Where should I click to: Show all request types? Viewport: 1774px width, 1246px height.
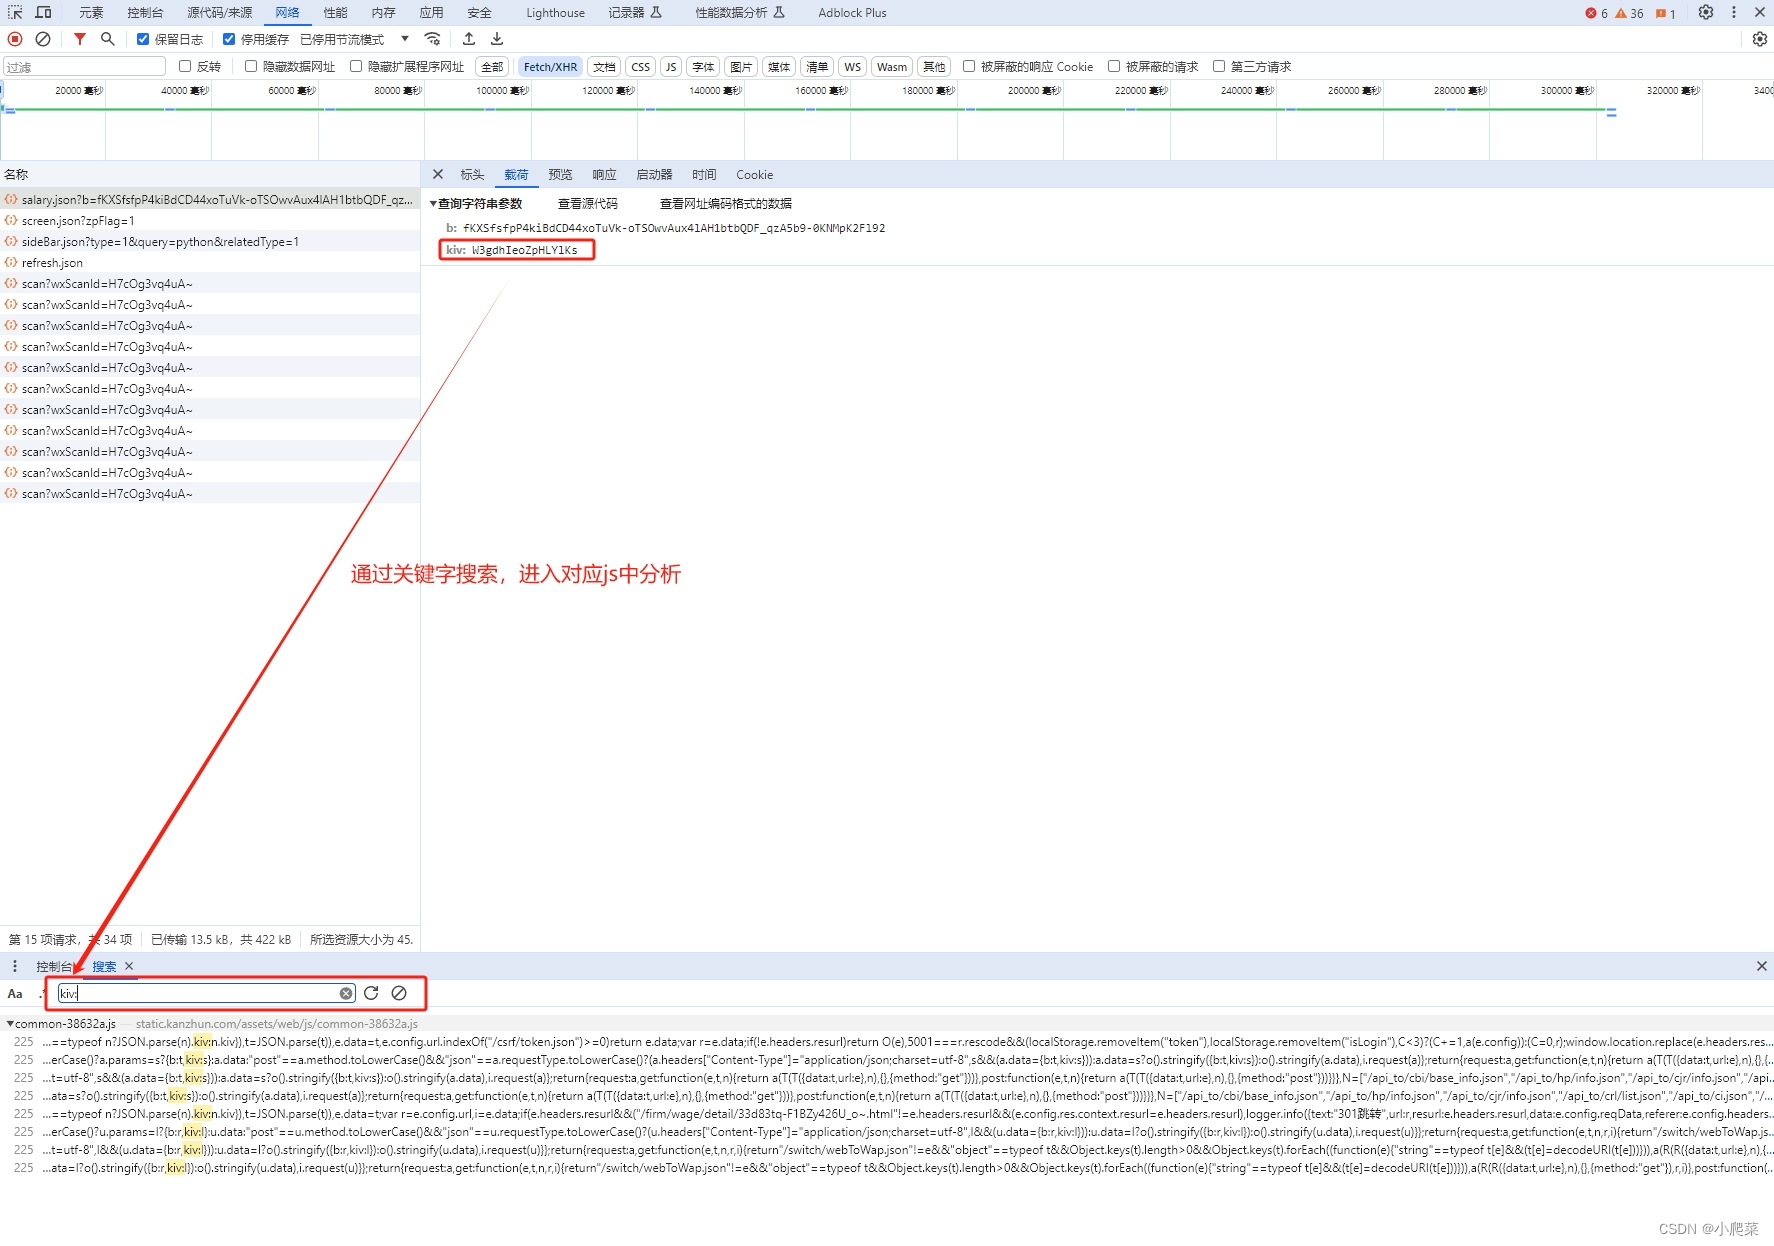click(492, 66)
